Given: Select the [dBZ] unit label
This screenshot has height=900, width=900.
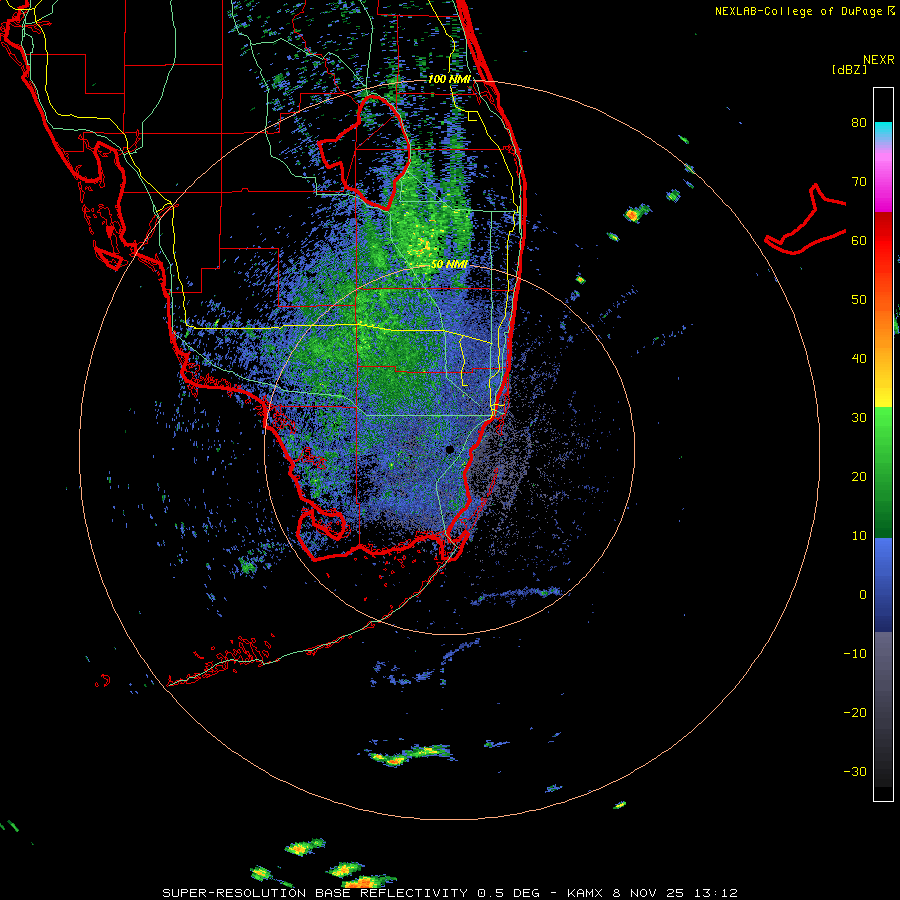Looking at the screenshot, I should click(x=849, y=69).
